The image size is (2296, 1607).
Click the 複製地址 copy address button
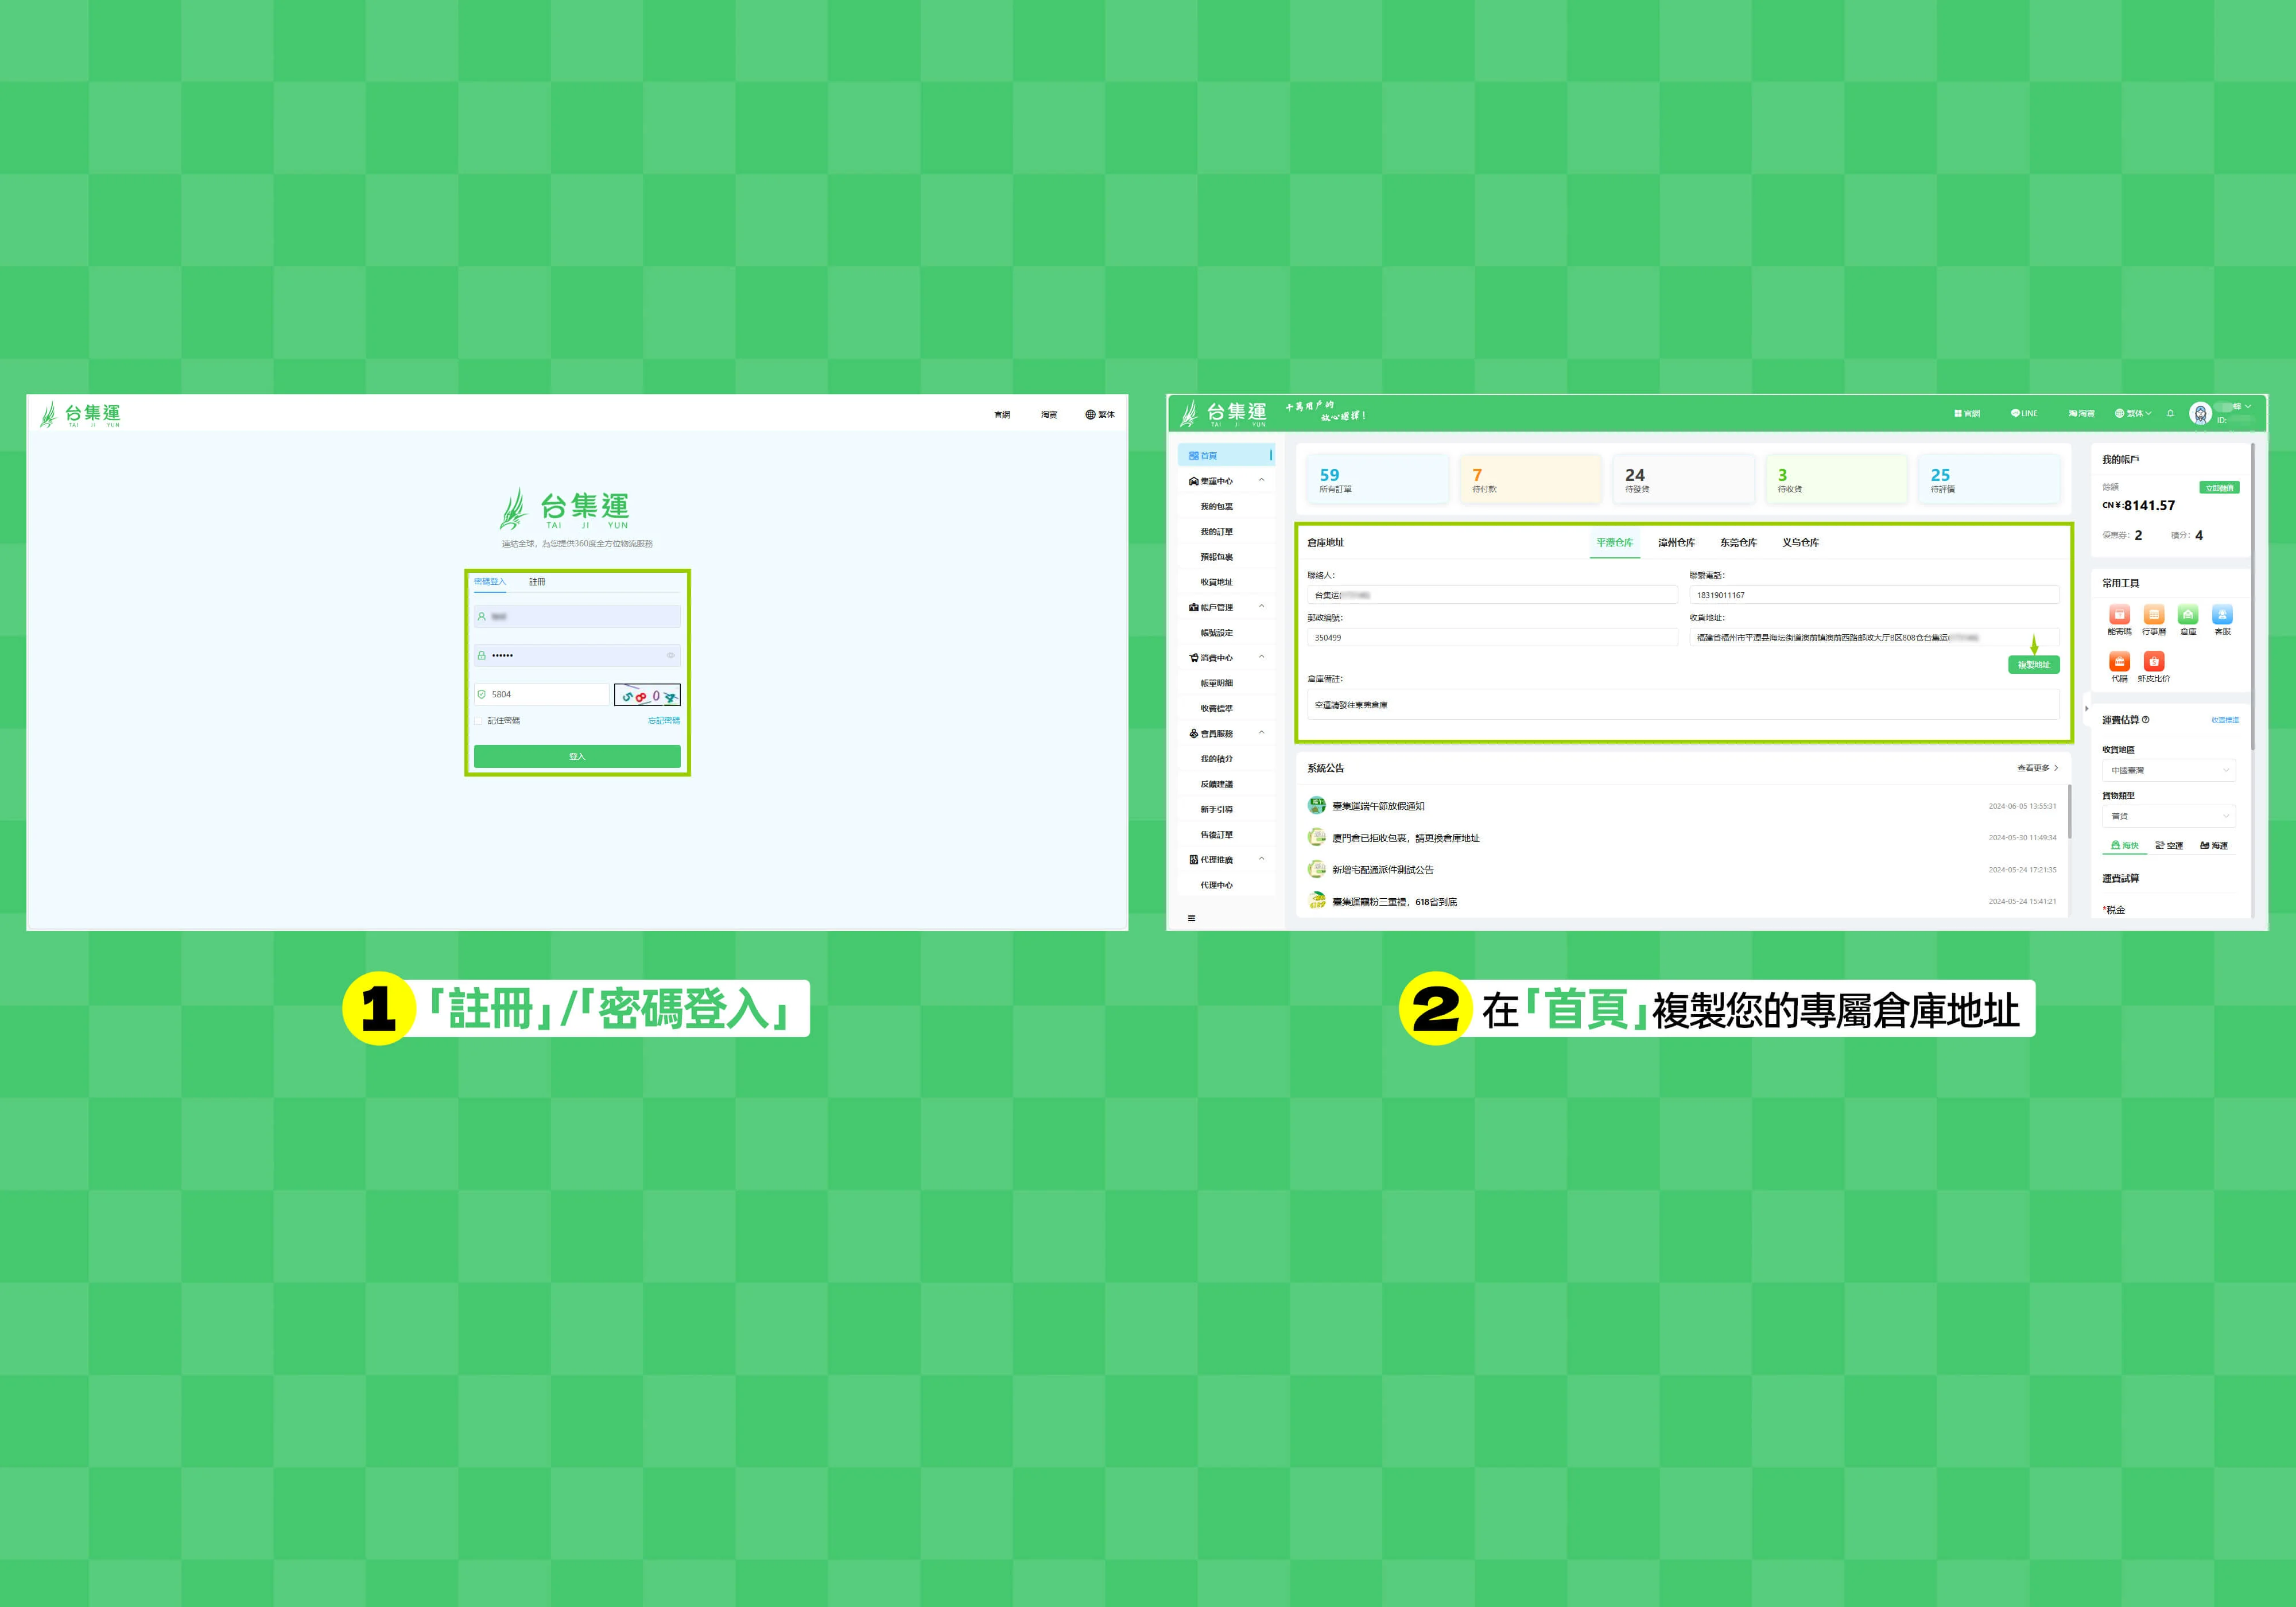pos(2033,665)
